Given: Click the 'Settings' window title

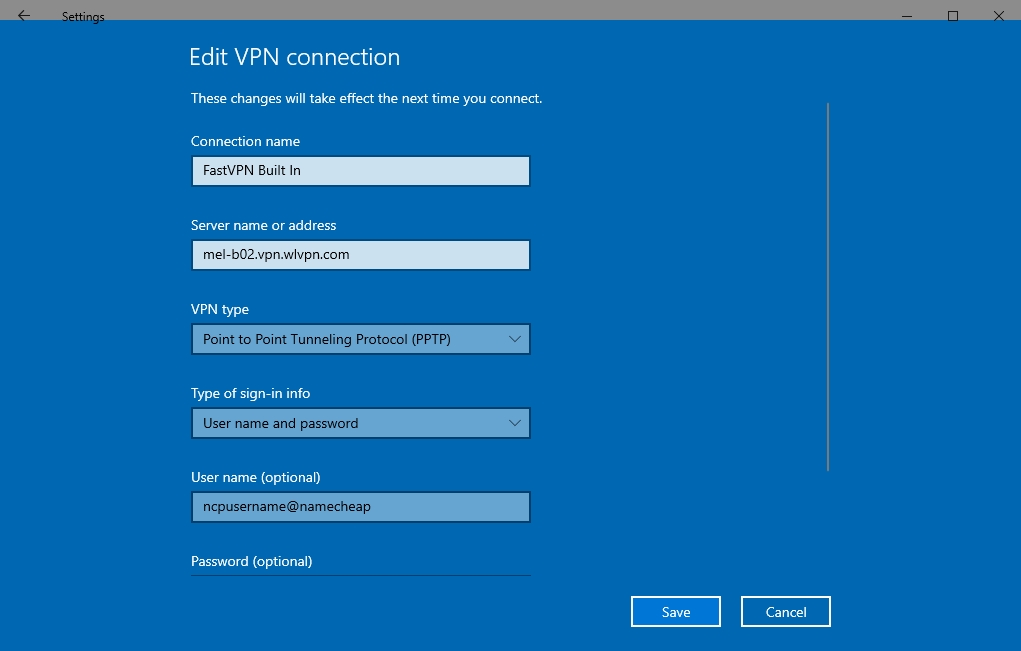Looking at the screenshot, I should (83, 17).
